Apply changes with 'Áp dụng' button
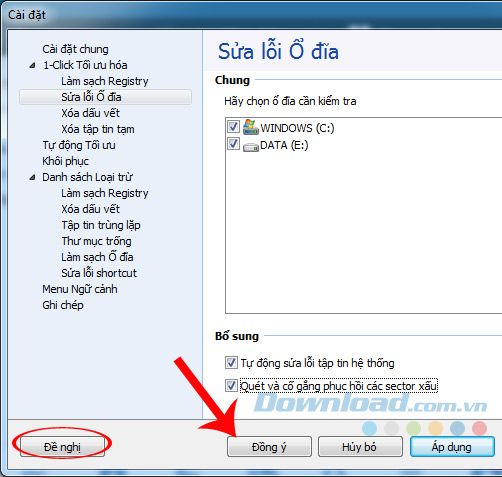This screenshot has height=477, width=502. click(x=452, y=447)
